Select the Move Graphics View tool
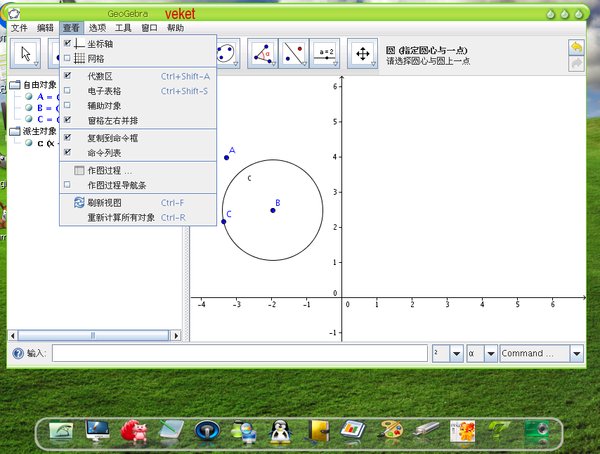The image size is (600, 454). click(x=362, y=53)
